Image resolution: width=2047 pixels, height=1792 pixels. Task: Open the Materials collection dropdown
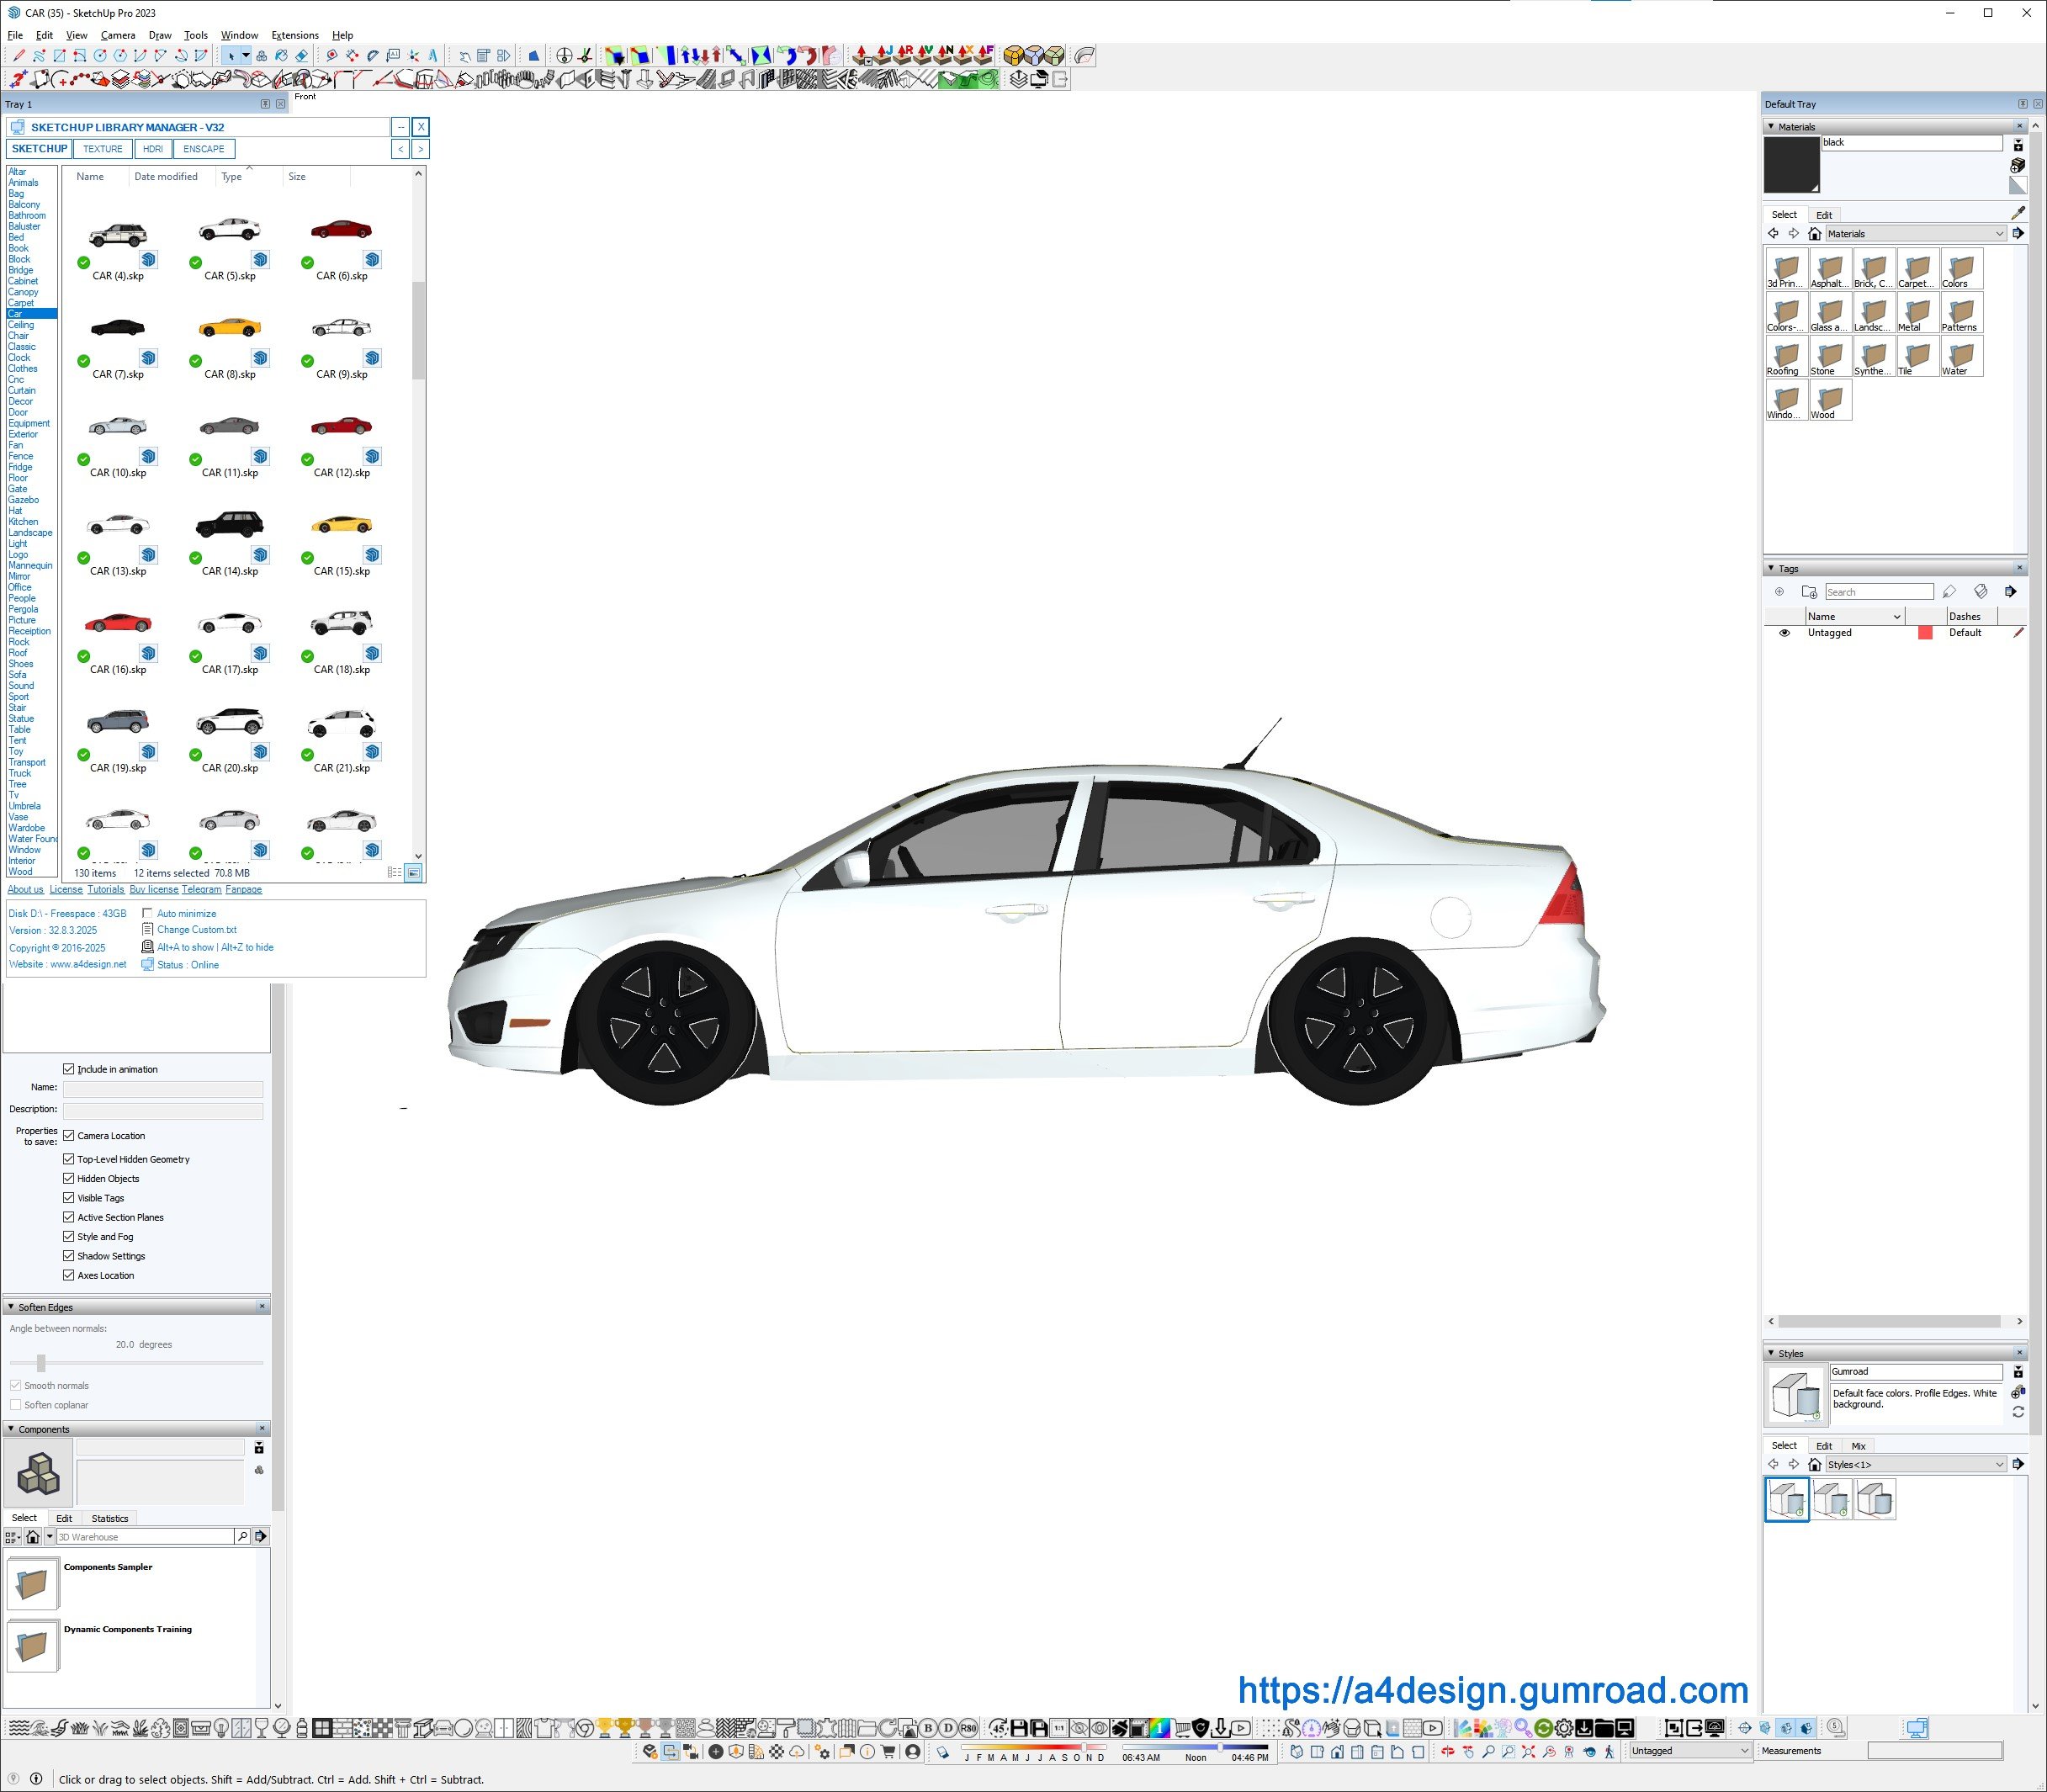pos(1999,234)
